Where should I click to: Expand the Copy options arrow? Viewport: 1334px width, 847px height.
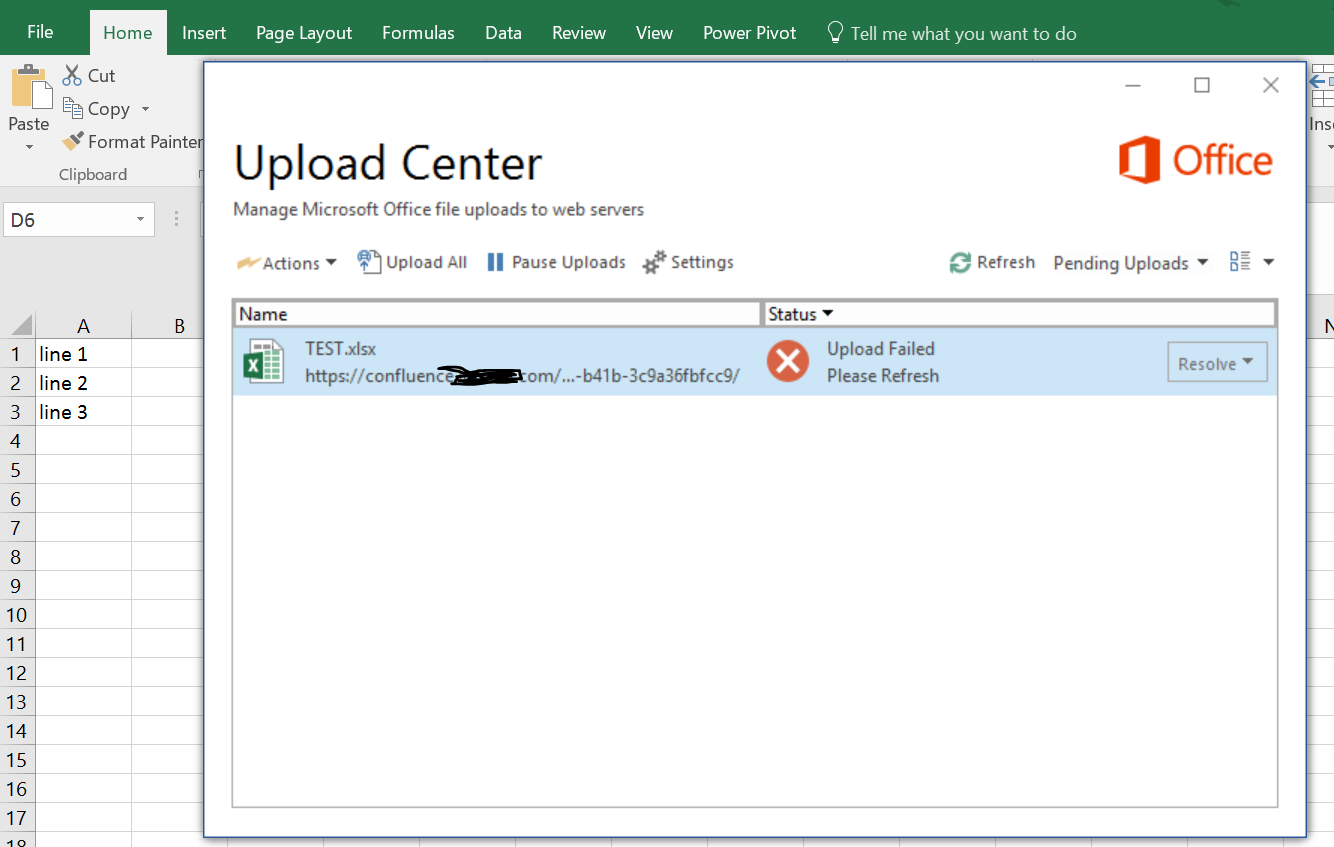click(145, 109)
